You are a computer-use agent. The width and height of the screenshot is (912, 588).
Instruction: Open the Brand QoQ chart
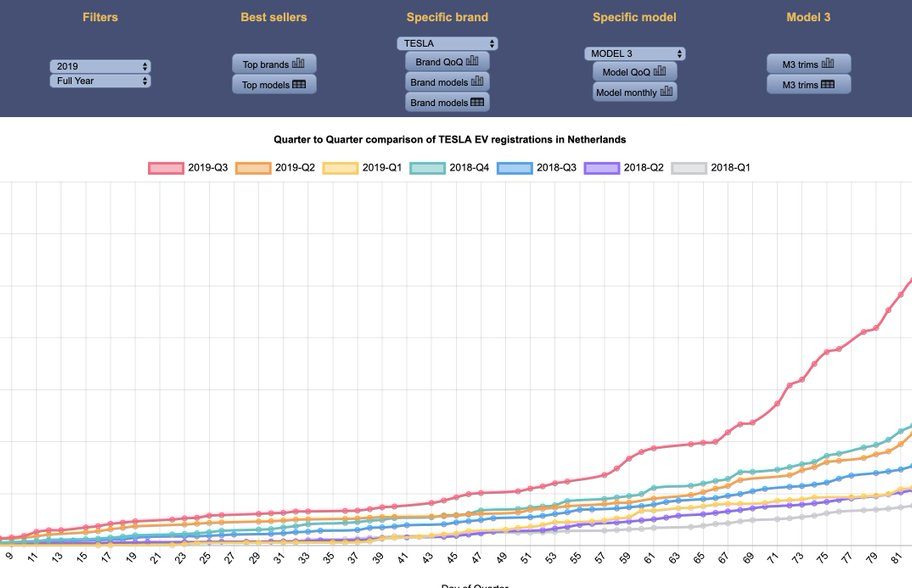pyautogui.click(x=447, y=62)
